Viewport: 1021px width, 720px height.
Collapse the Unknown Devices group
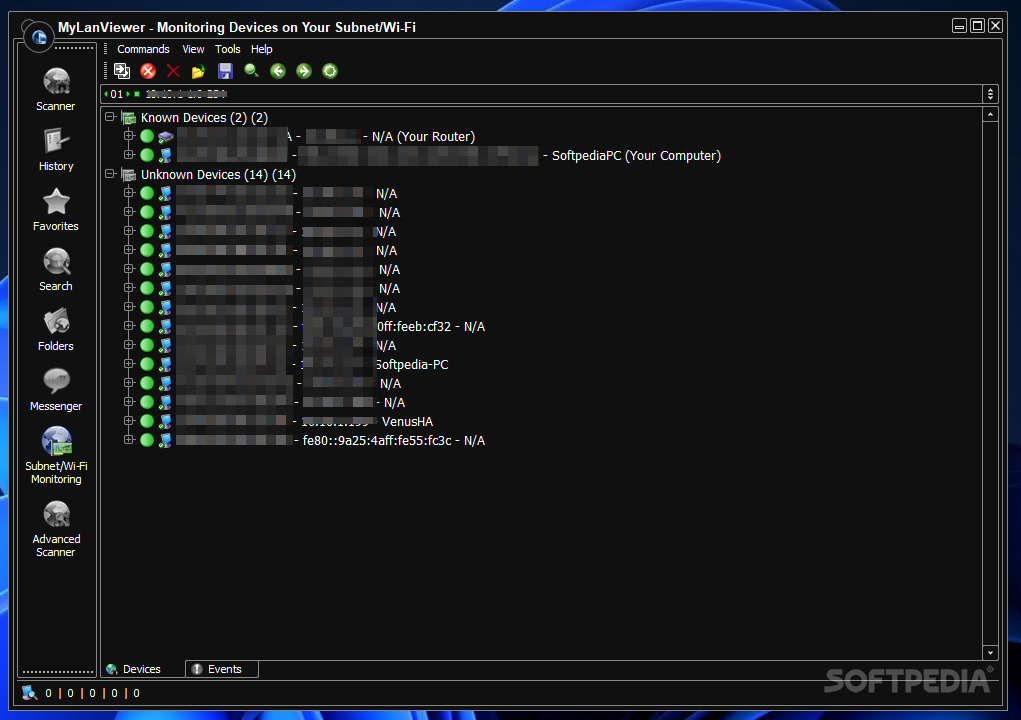pos(110,174)
